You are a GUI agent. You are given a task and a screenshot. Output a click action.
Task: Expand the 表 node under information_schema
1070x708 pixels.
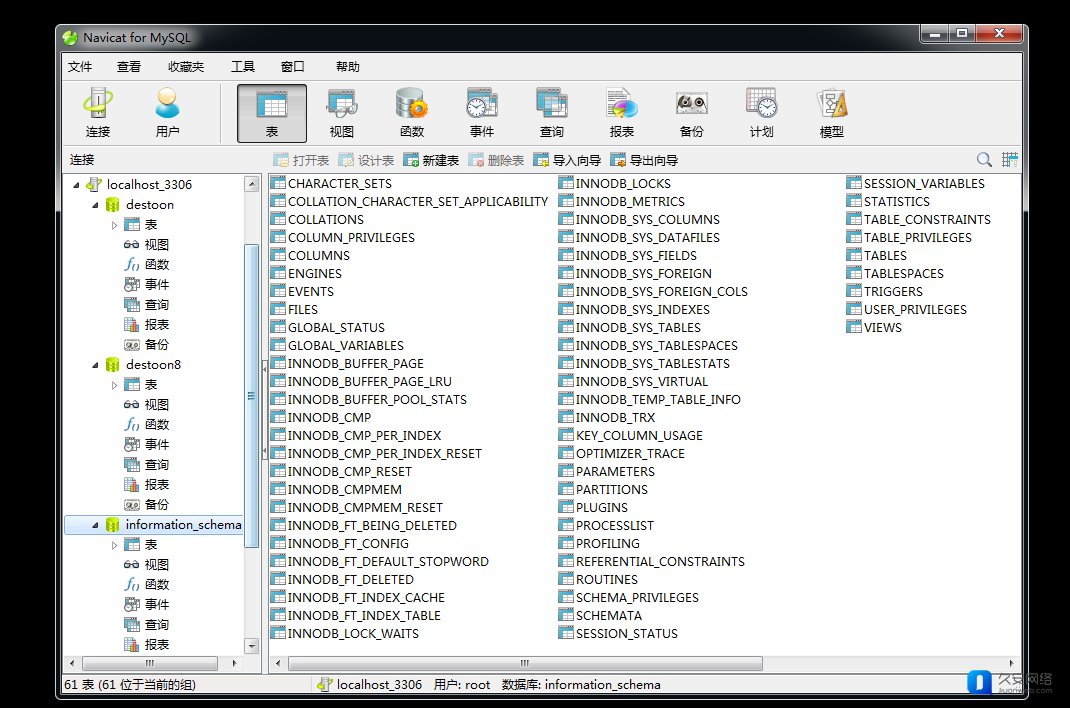click(115, 545)
